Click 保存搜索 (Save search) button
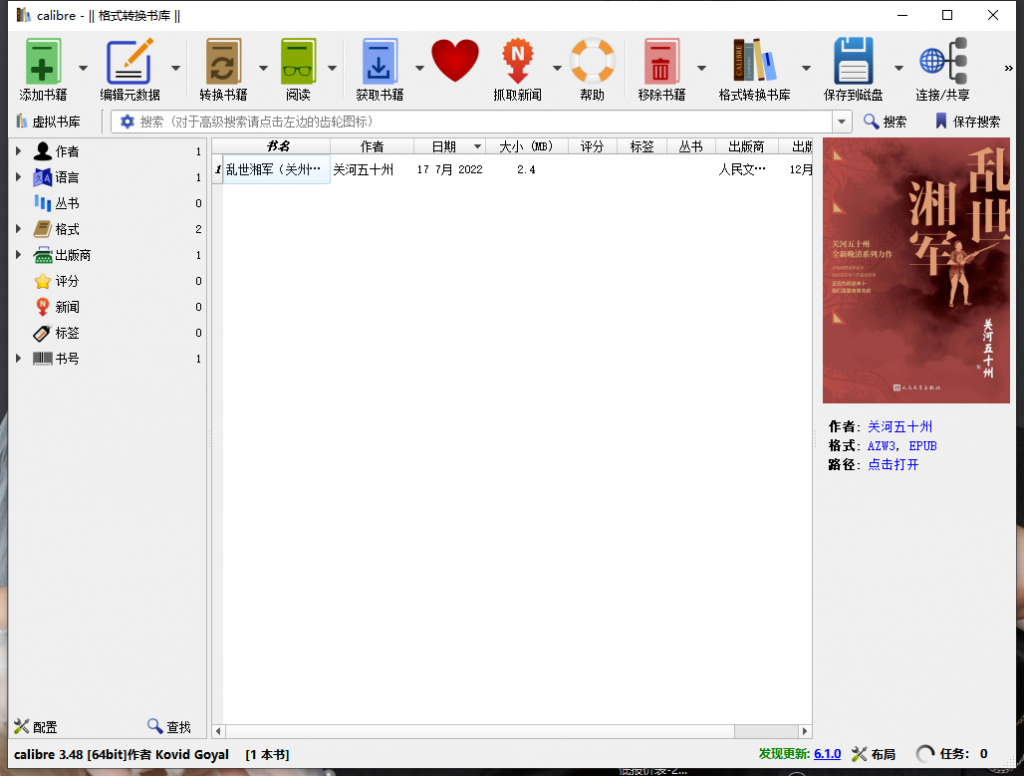 click(x=968, y=121)
